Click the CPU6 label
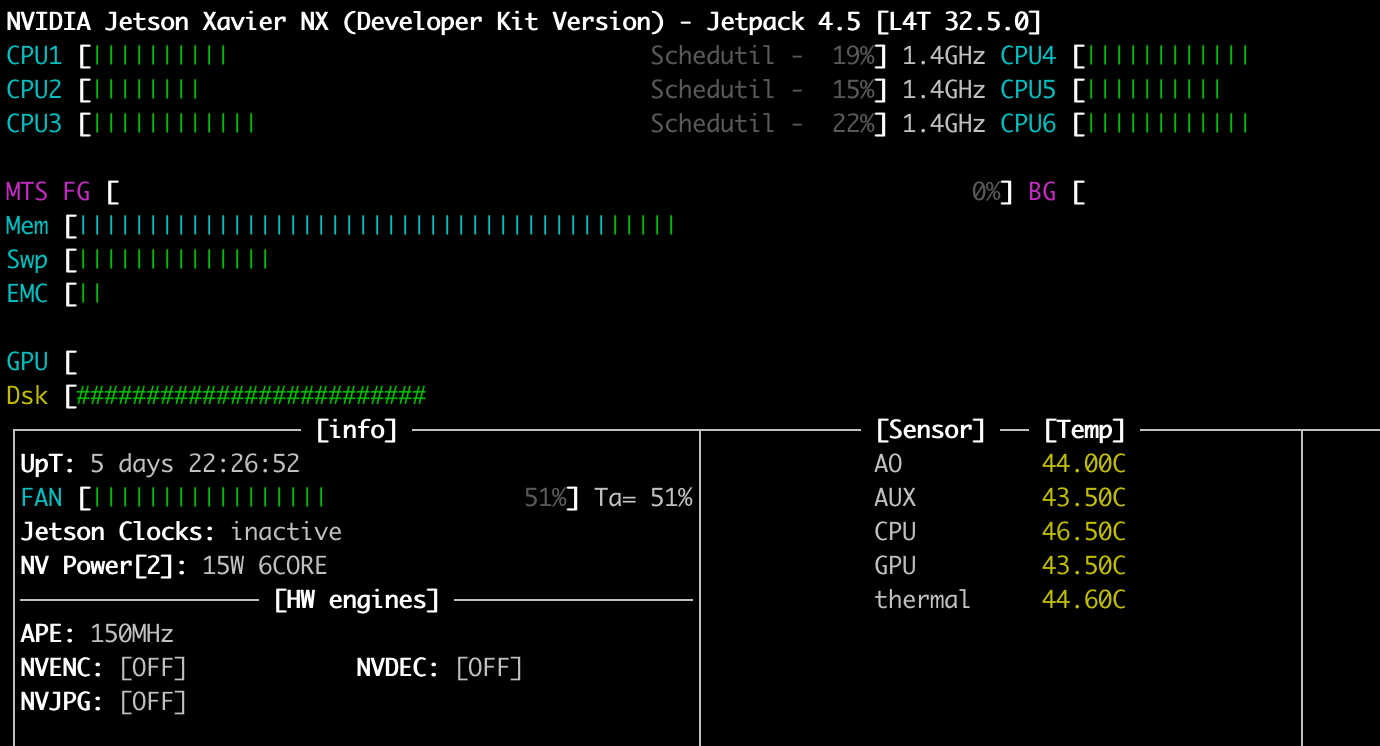The height and width of the screenshot is (746, 1380). [x=1028, y=124]
